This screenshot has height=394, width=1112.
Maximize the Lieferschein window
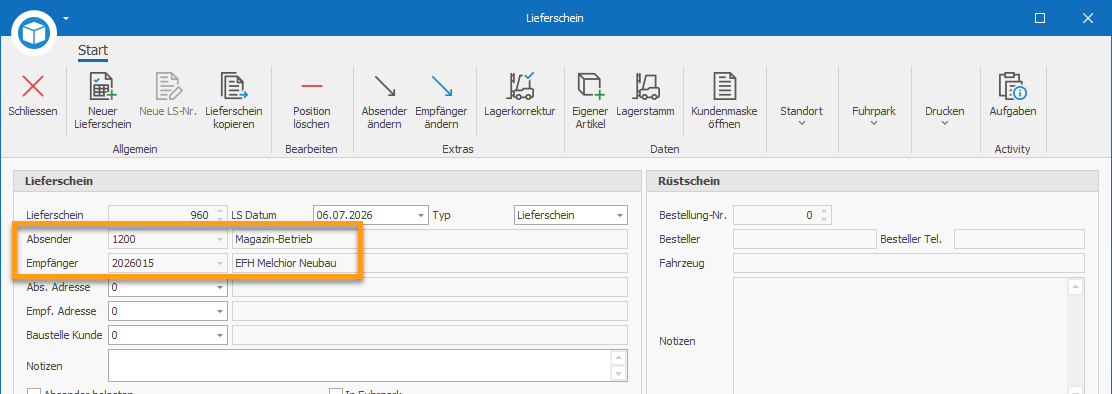click(x=1040, y=18)
